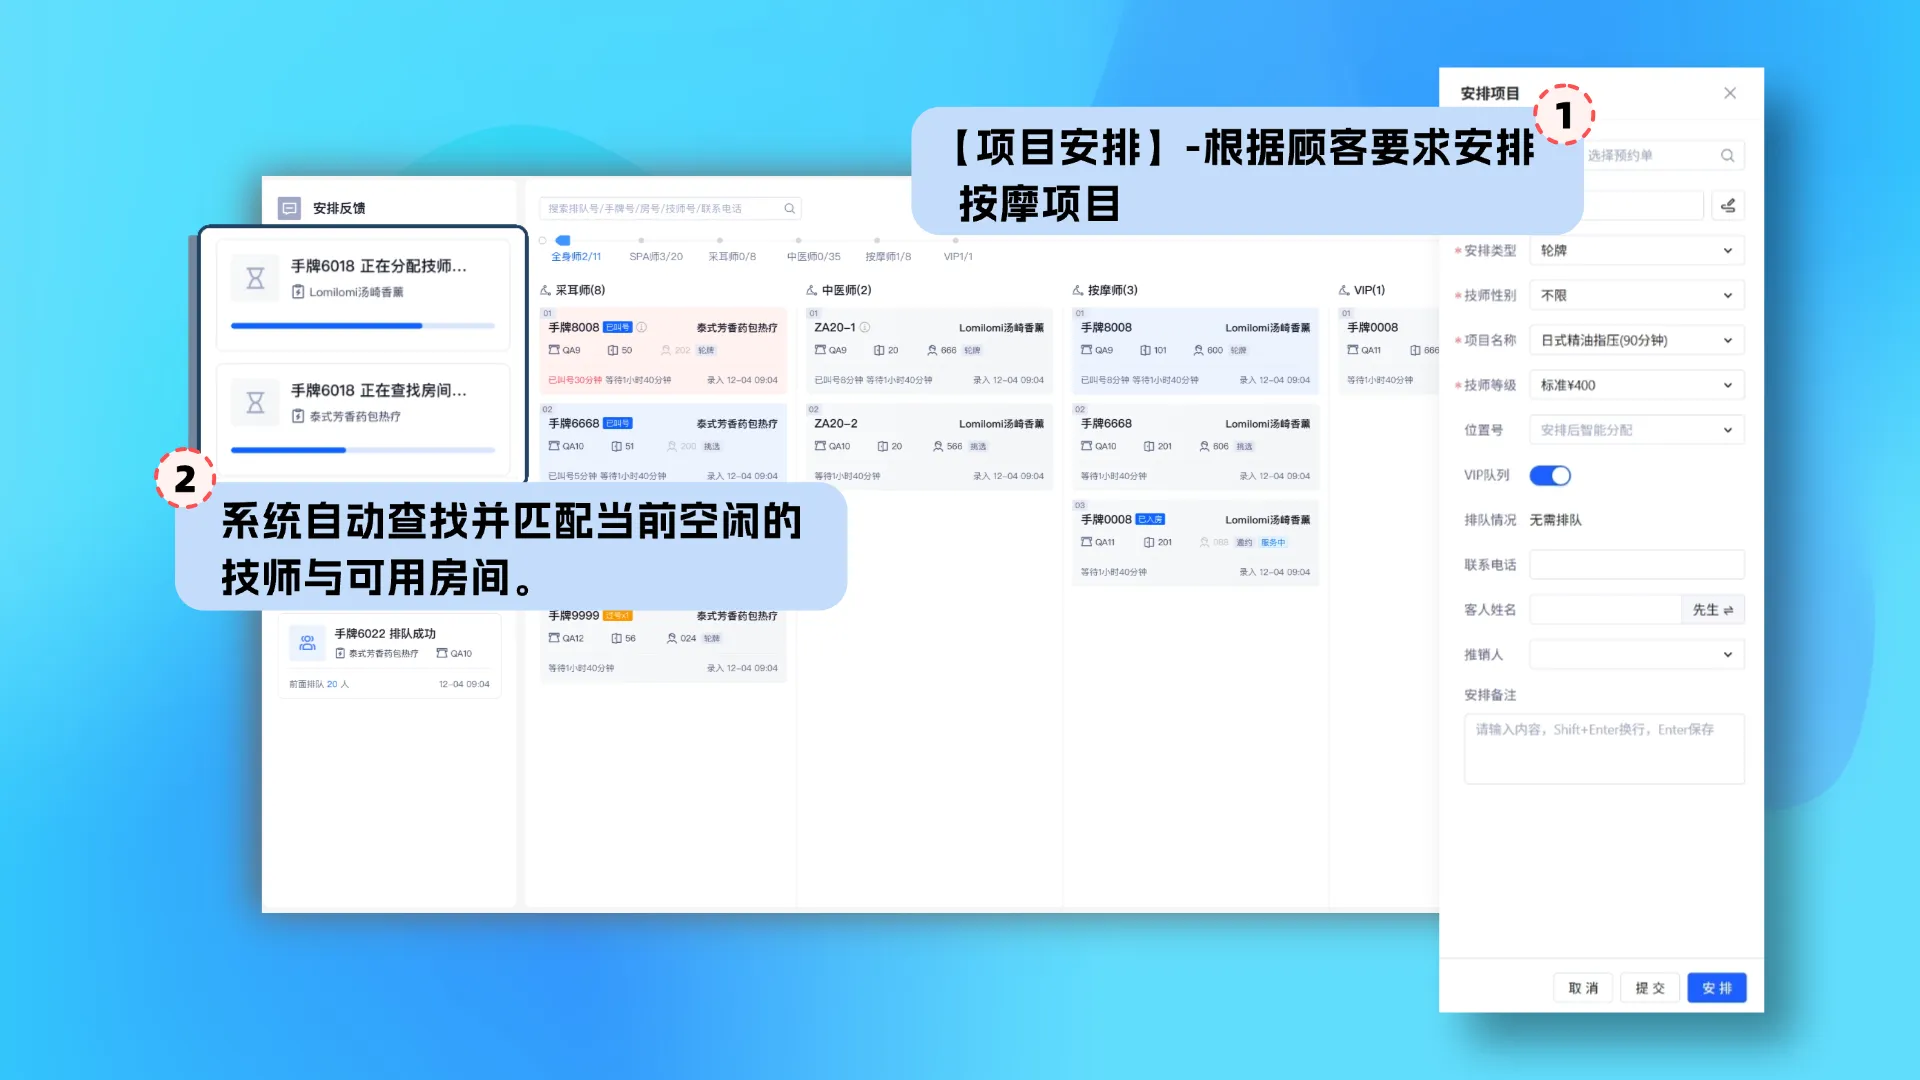Toggle 先生 gender selector in 客人姓名 field
This screenshot has width=1920, height=1080.
(x=1713, y=609)
